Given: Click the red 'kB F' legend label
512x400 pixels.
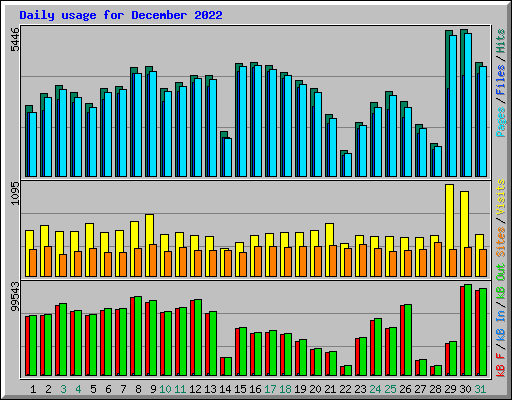Looking at the screenshot, I should pyautogui.click(x=501, y=365).
